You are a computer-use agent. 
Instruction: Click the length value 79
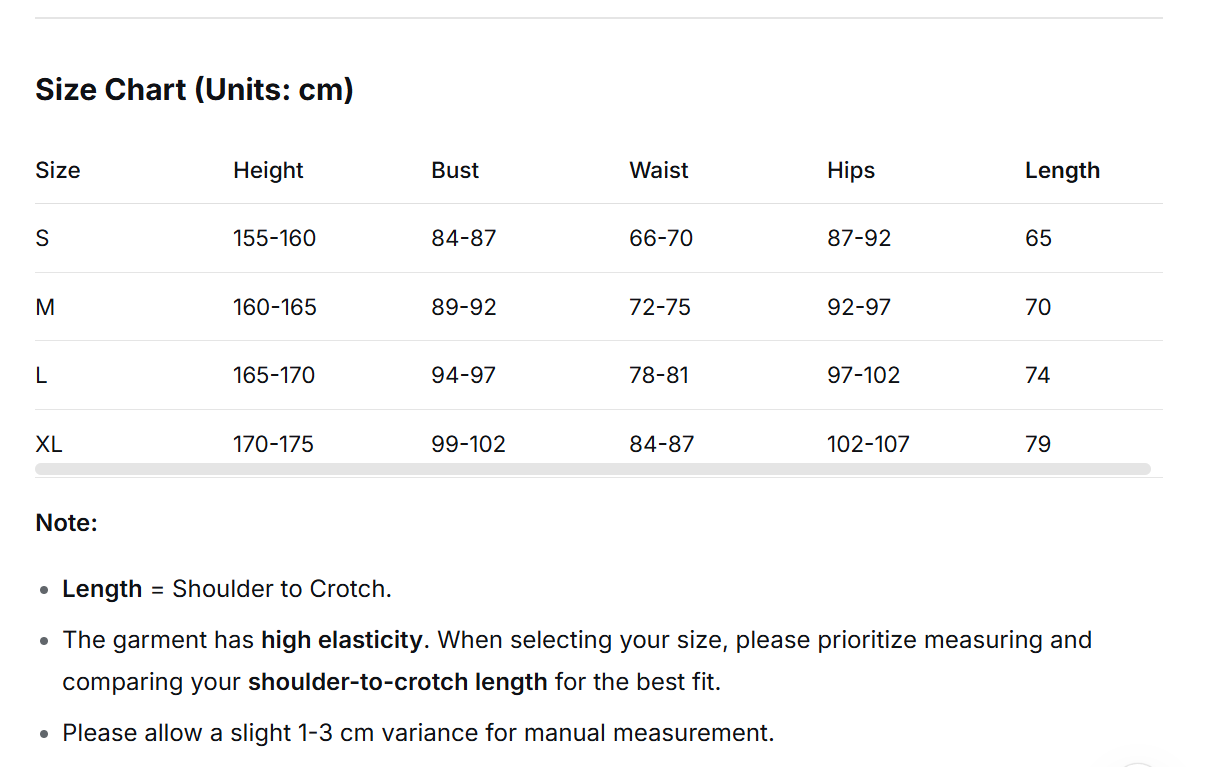pos(1038,444)
